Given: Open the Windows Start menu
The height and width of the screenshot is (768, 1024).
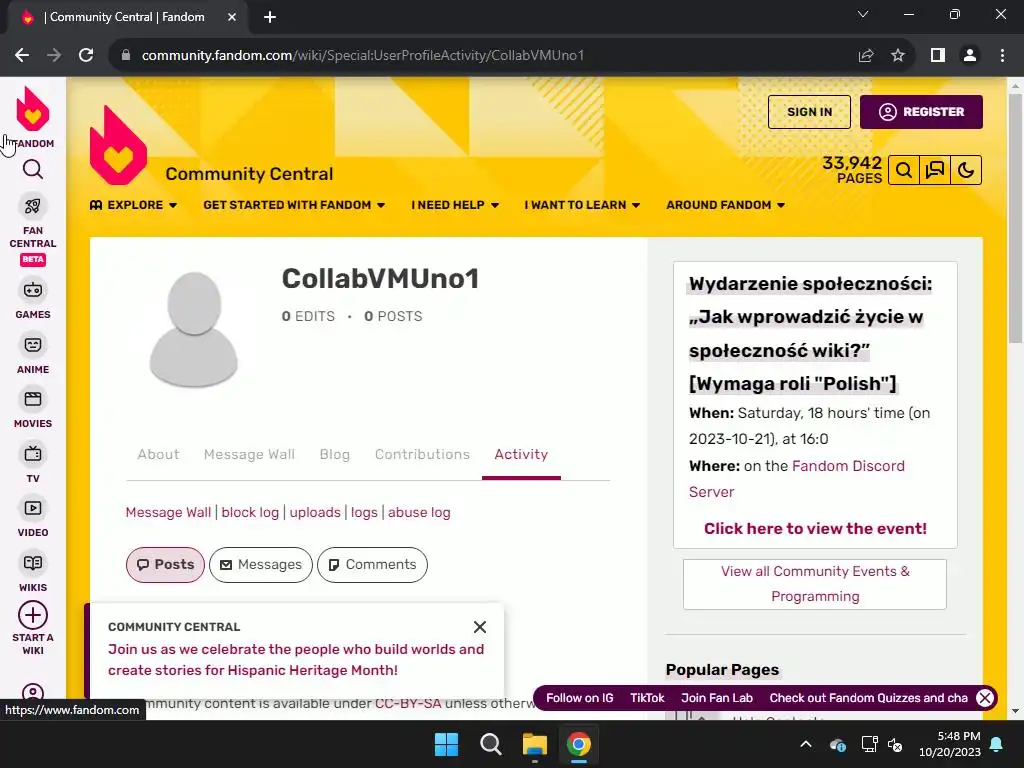Looking at the screenshot, I should click(447, 744).
